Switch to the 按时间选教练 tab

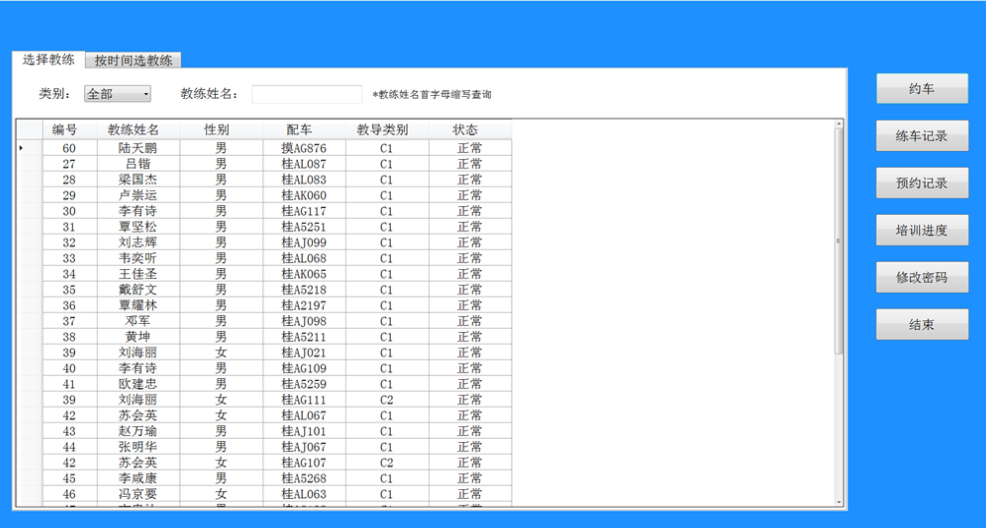click(x=133, y=60)
